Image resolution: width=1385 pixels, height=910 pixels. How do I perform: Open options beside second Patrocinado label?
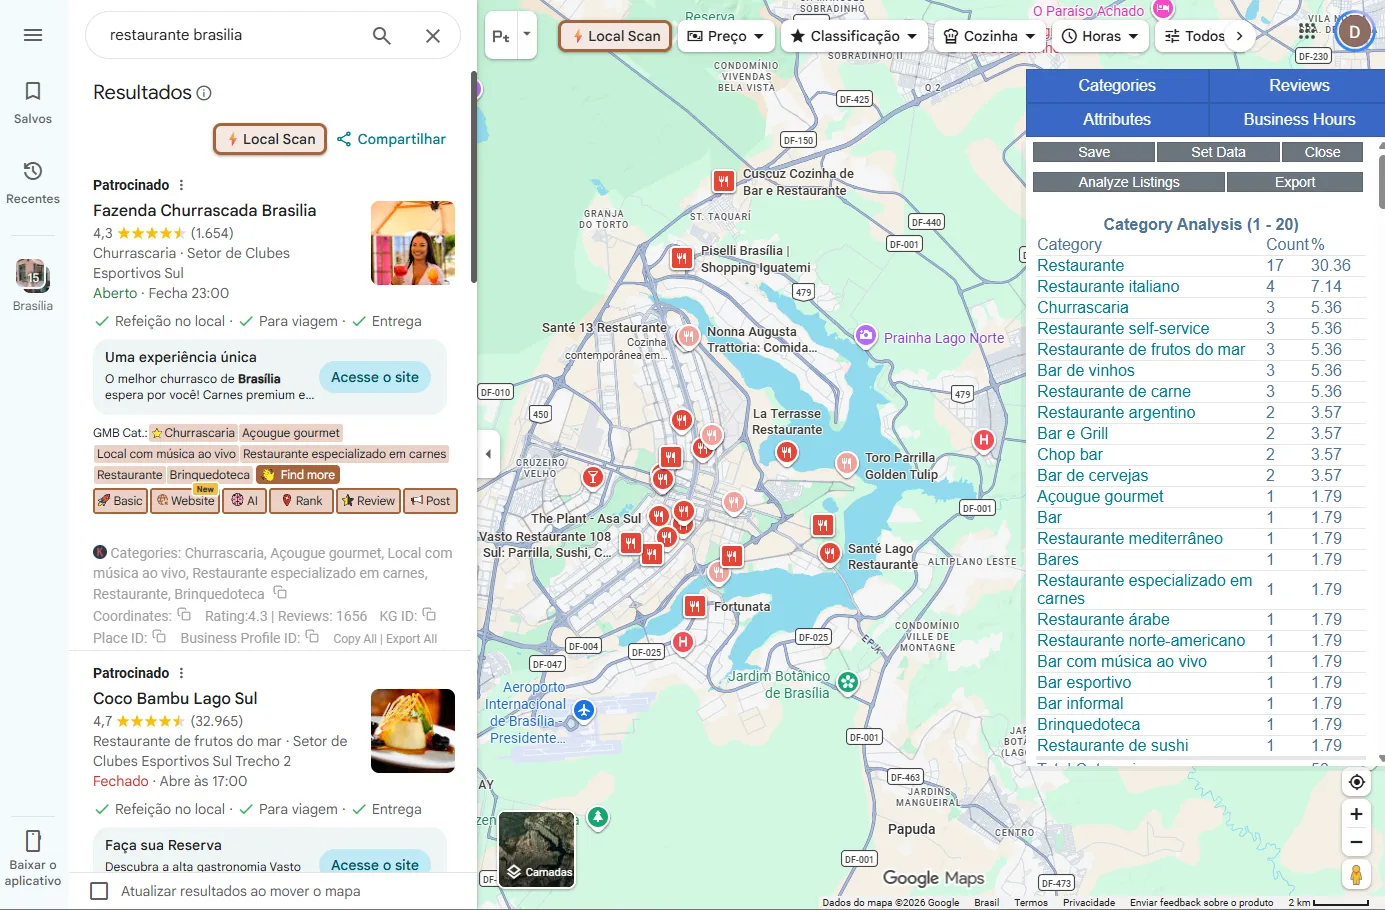181,673
